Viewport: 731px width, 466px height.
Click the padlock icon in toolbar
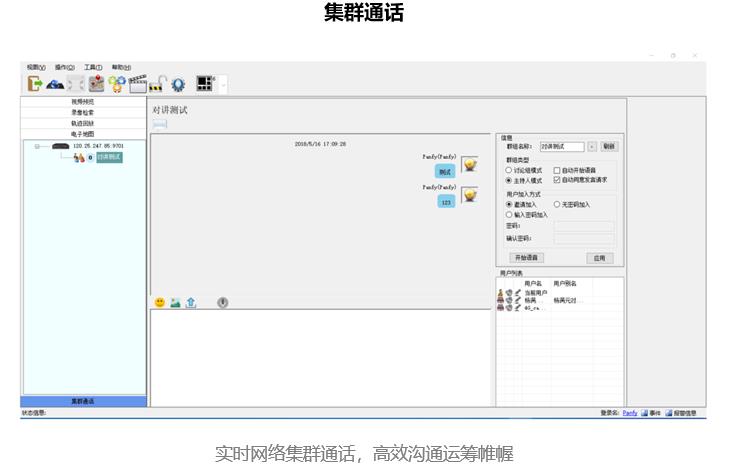pos(157,86)
